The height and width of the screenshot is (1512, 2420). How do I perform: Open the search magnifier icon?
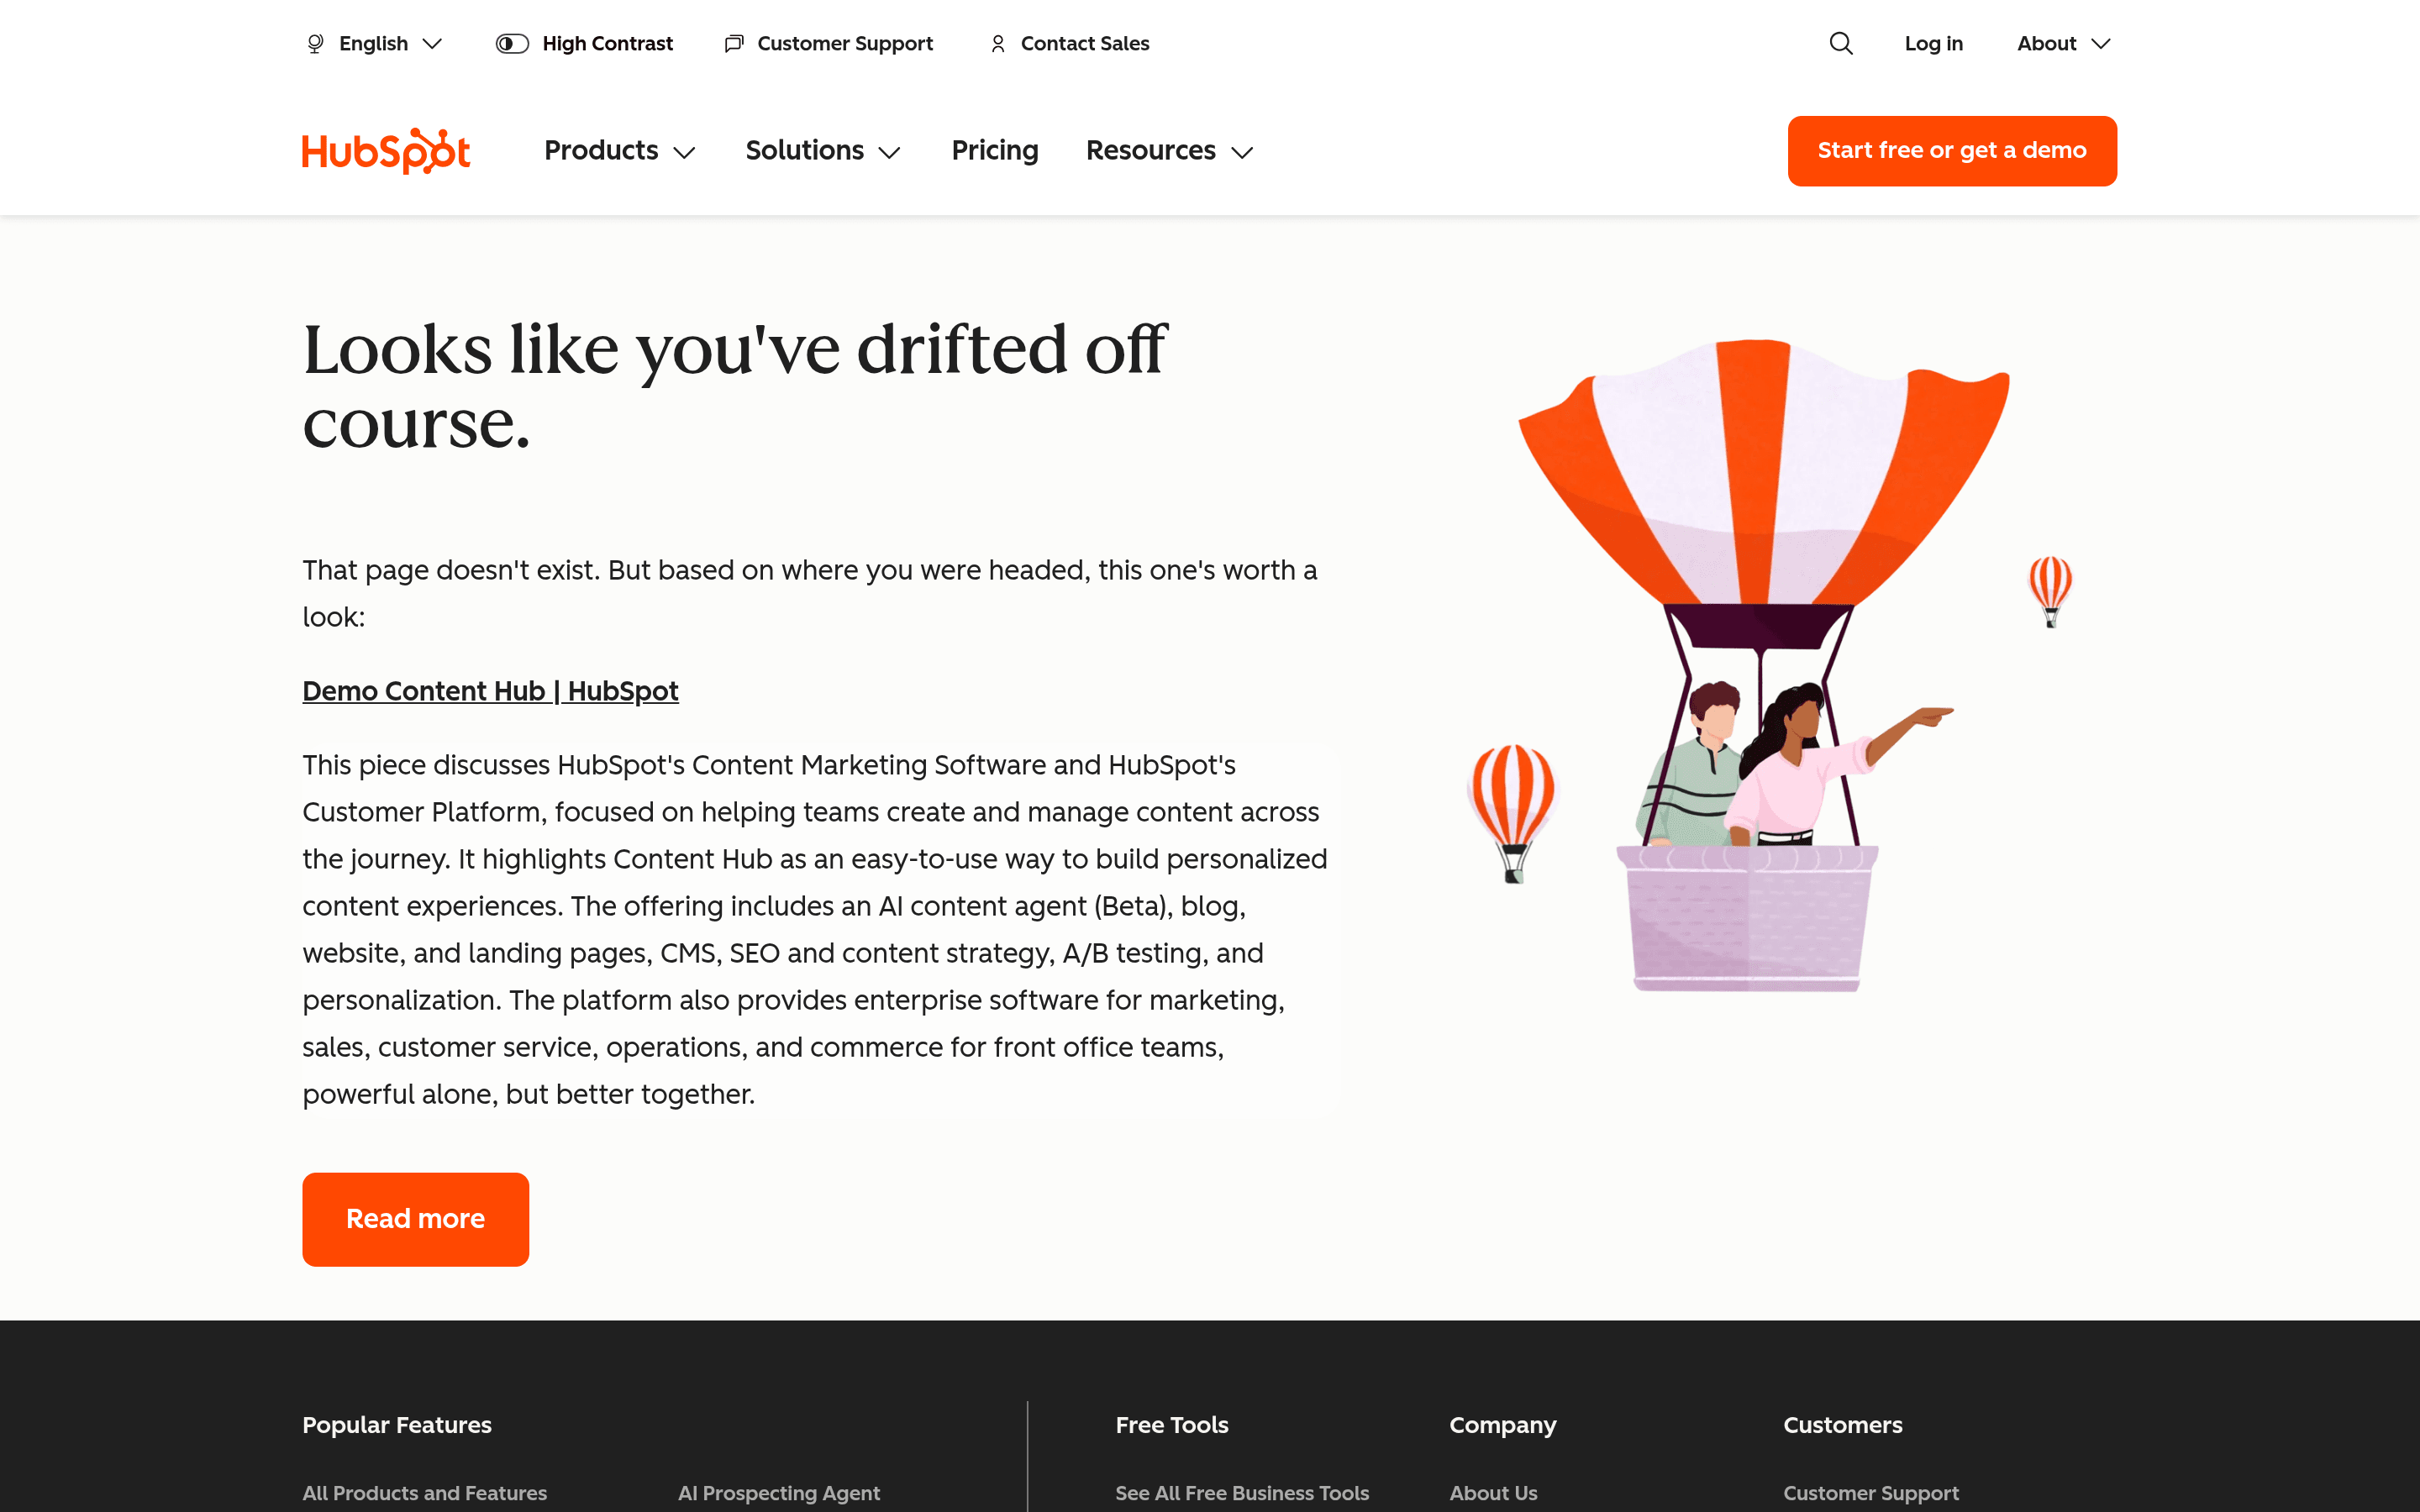click(x=1841, y=43)
